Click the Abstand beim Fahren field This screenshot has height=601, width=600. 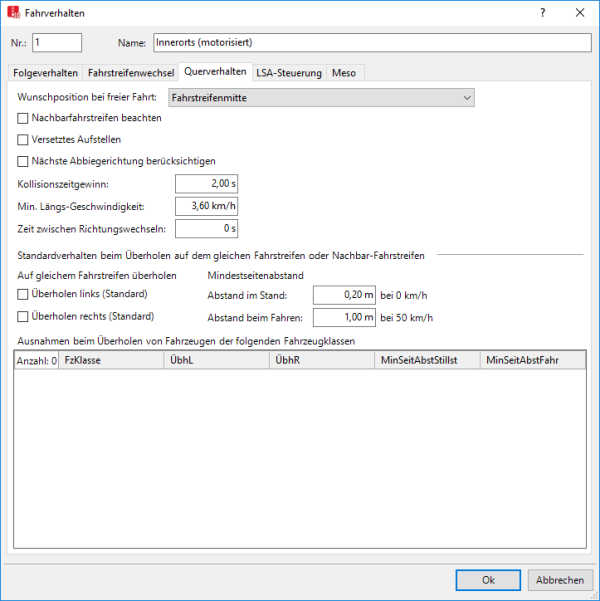coord(344,317)
